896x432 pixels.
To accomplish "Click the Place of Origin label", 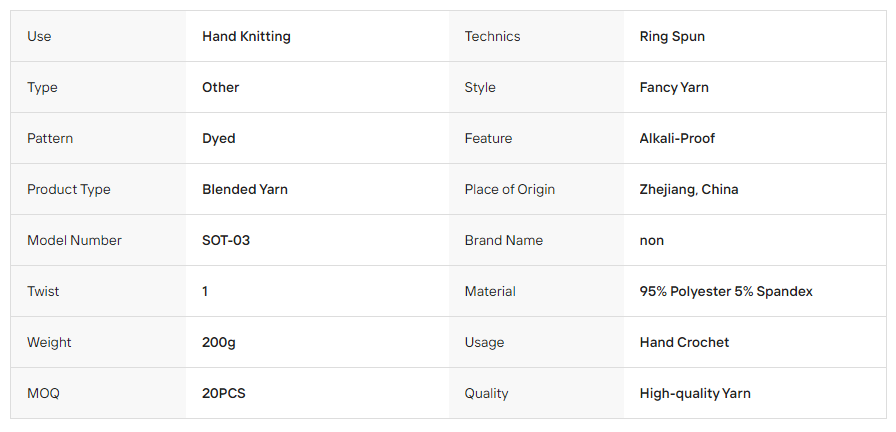I will tap(510, 189).
